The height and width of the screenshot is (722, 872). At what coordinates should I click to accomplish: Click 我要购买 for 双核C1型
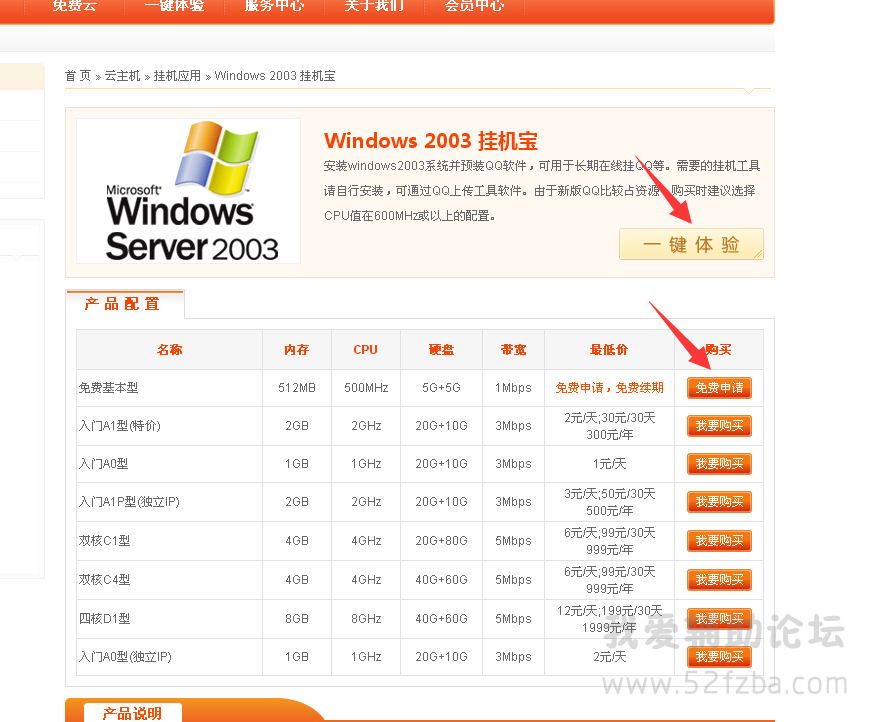[x=719, y=541]
